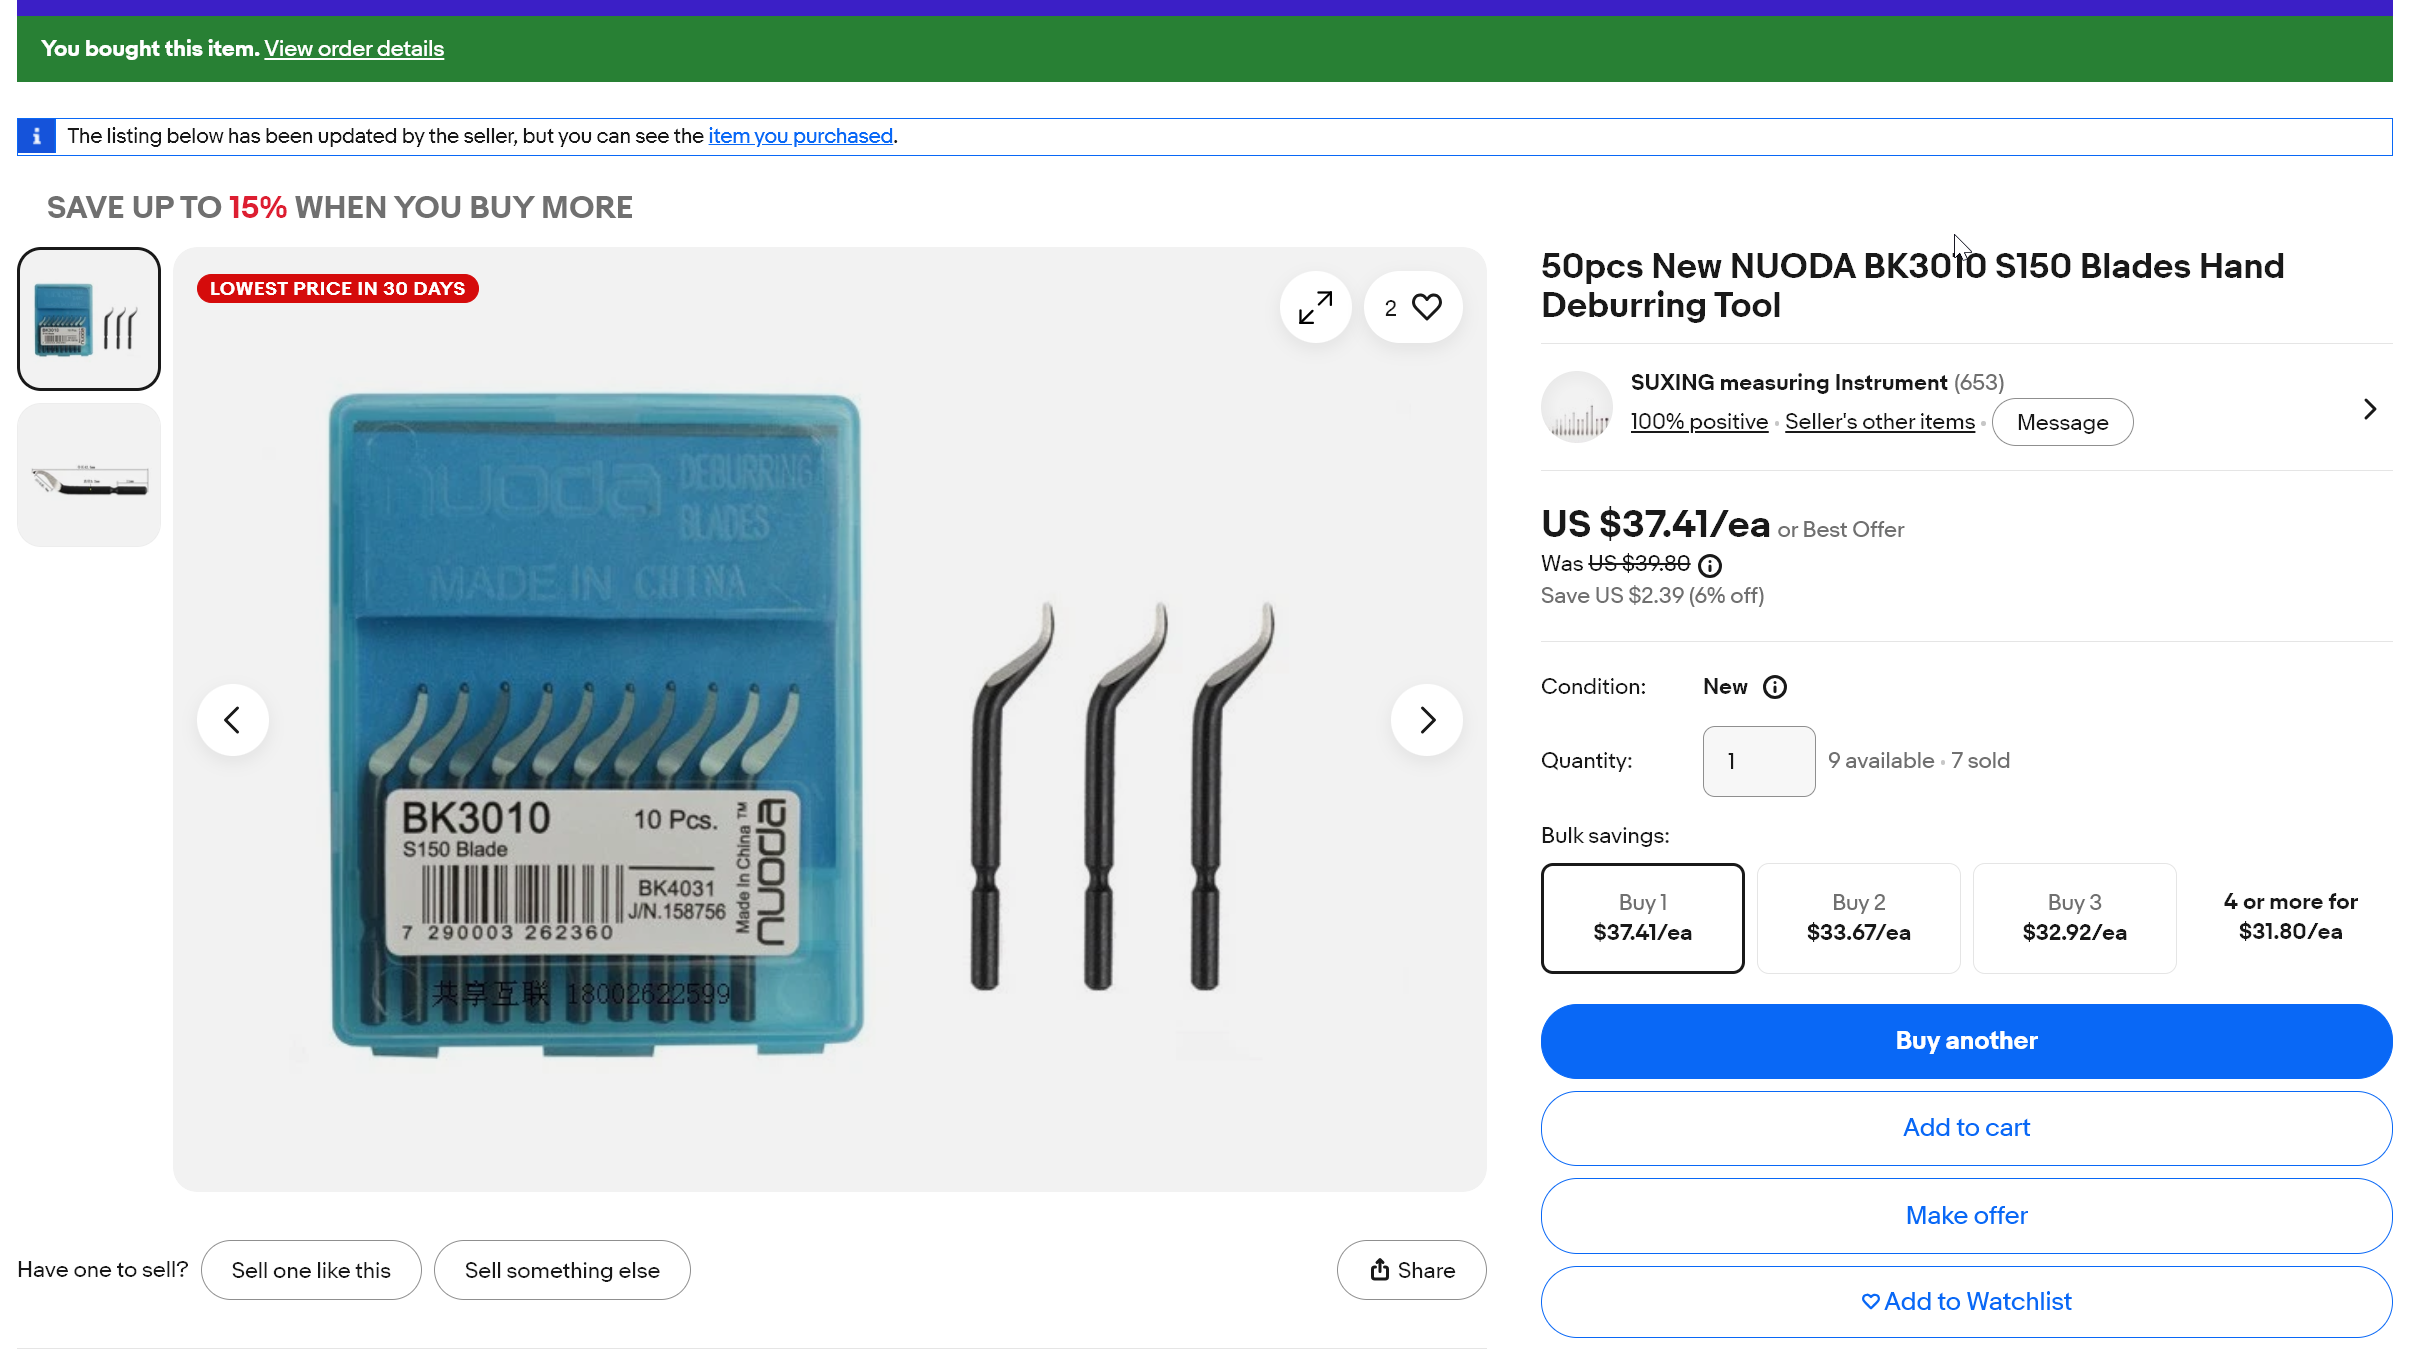This screenshot has height=1360, width=2429.
Task: Click the 'Save US $2.39 (6% off)' text
Action: click(1653, 596)
